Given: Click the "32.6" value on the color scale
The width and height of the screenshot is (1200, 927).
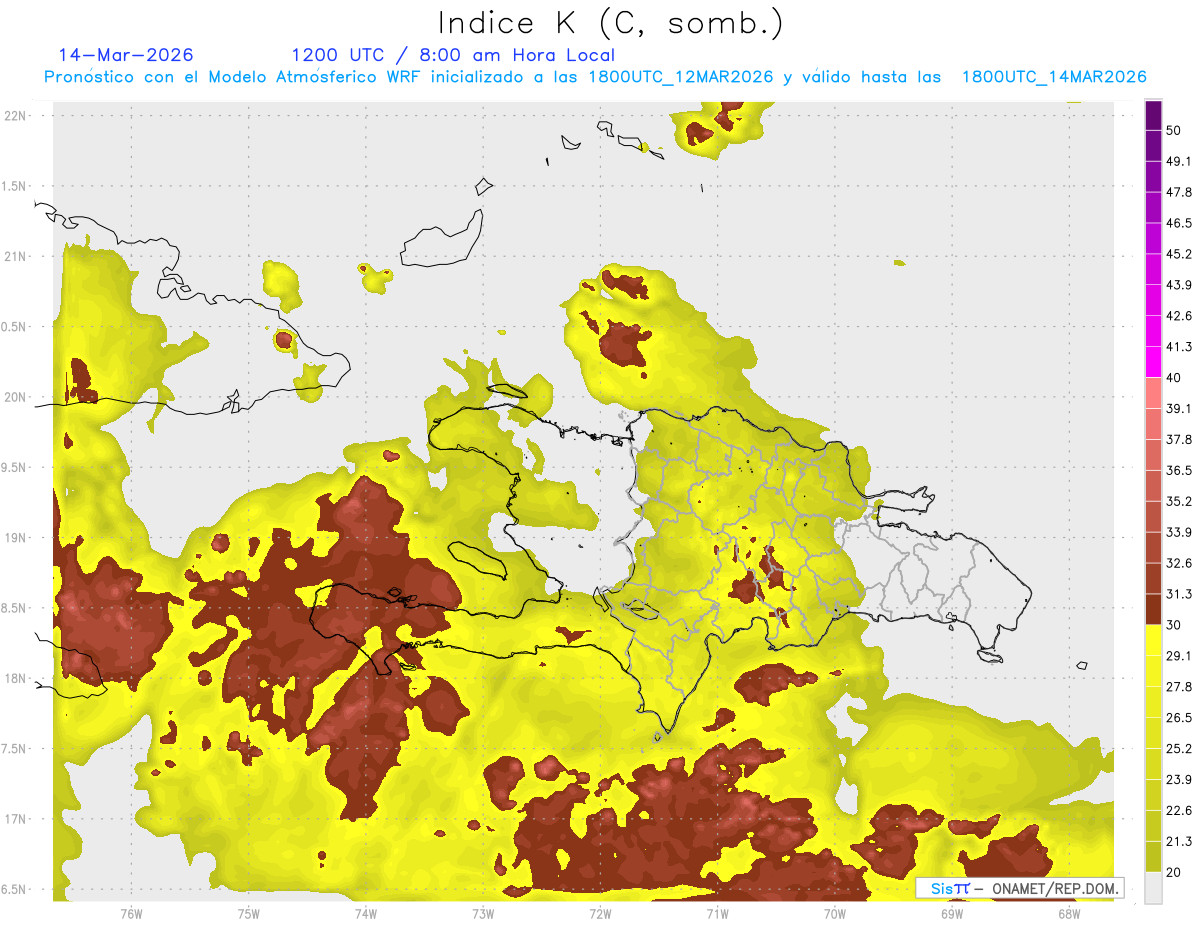Looking at the screenshot, I should (x=1179, y=563).
